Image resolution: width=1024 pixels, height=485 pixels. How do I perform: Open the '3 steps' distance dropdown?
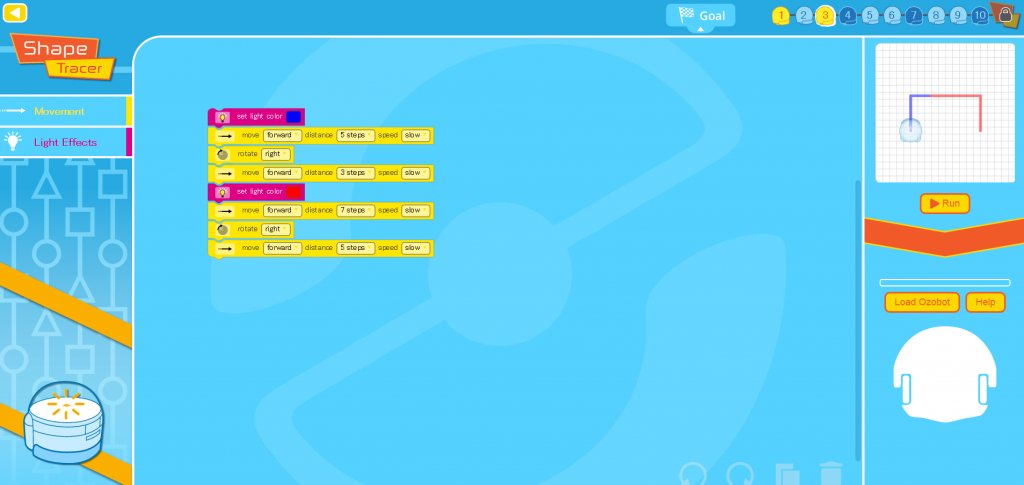click(x=356, y=173)
